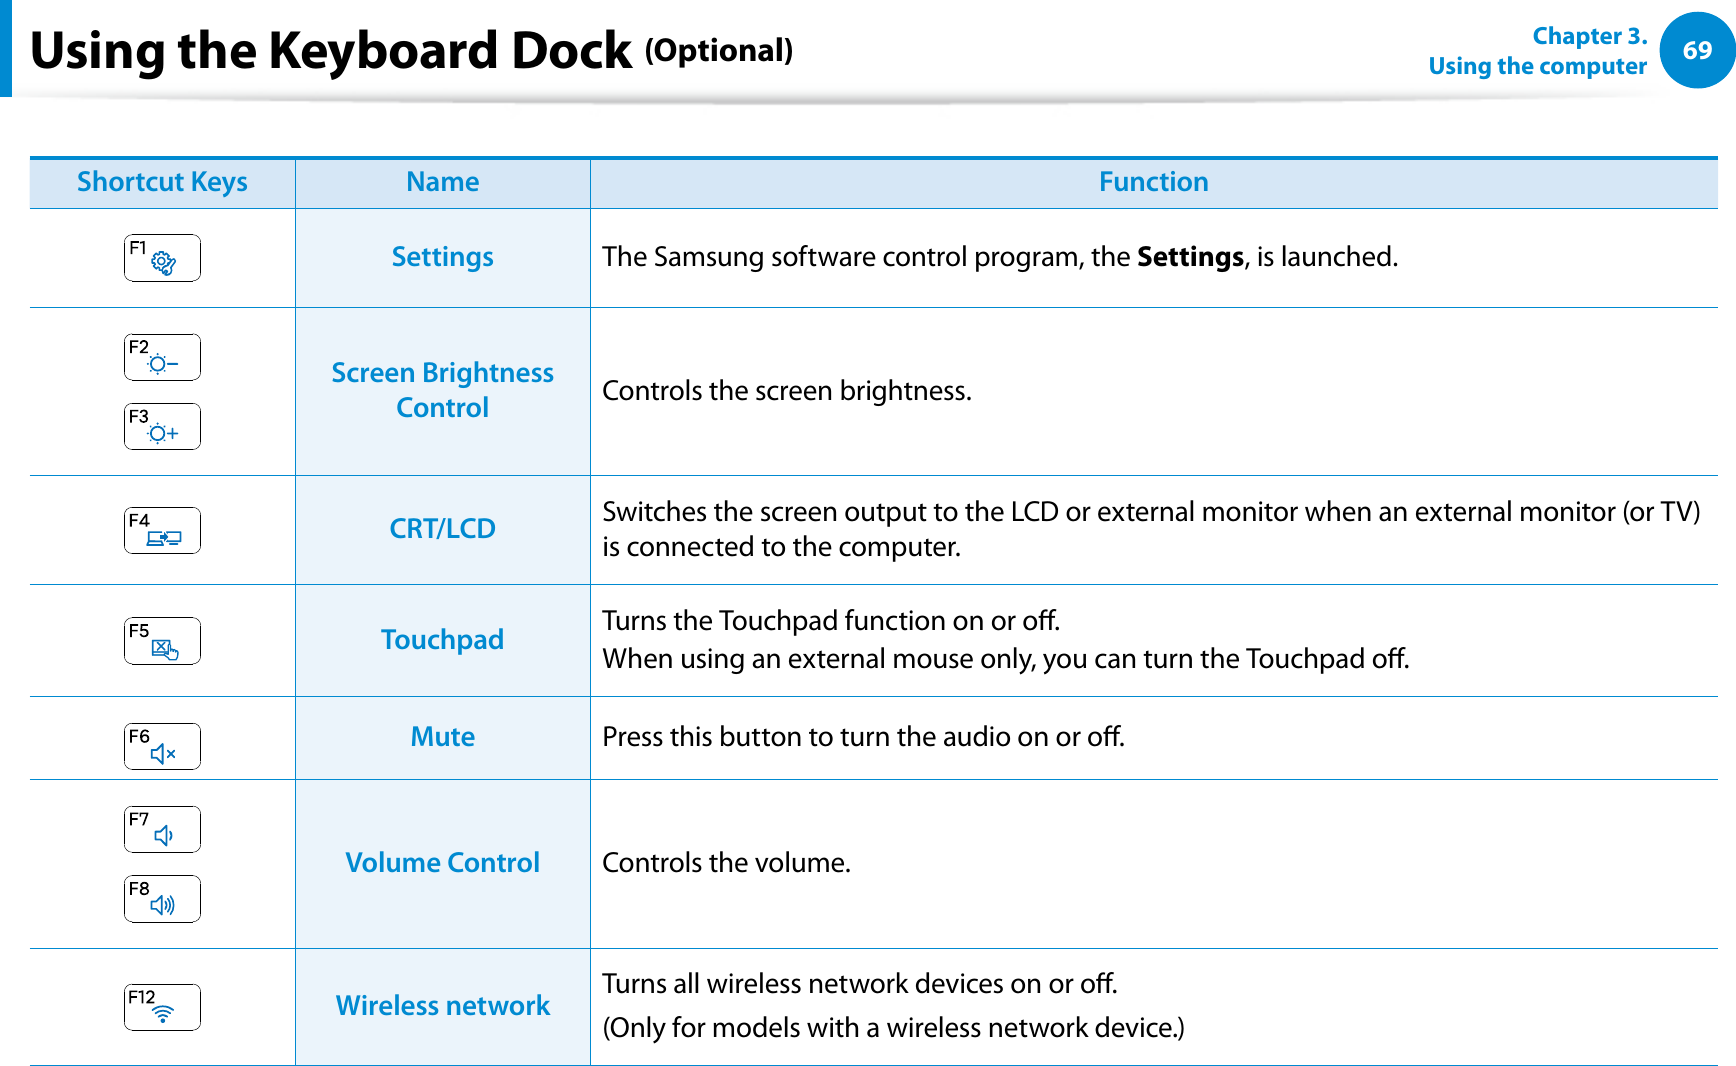Click the Using the Keyboard Dock title
The height and width of the screenshot is (1066, 1736).
[330, 50]
